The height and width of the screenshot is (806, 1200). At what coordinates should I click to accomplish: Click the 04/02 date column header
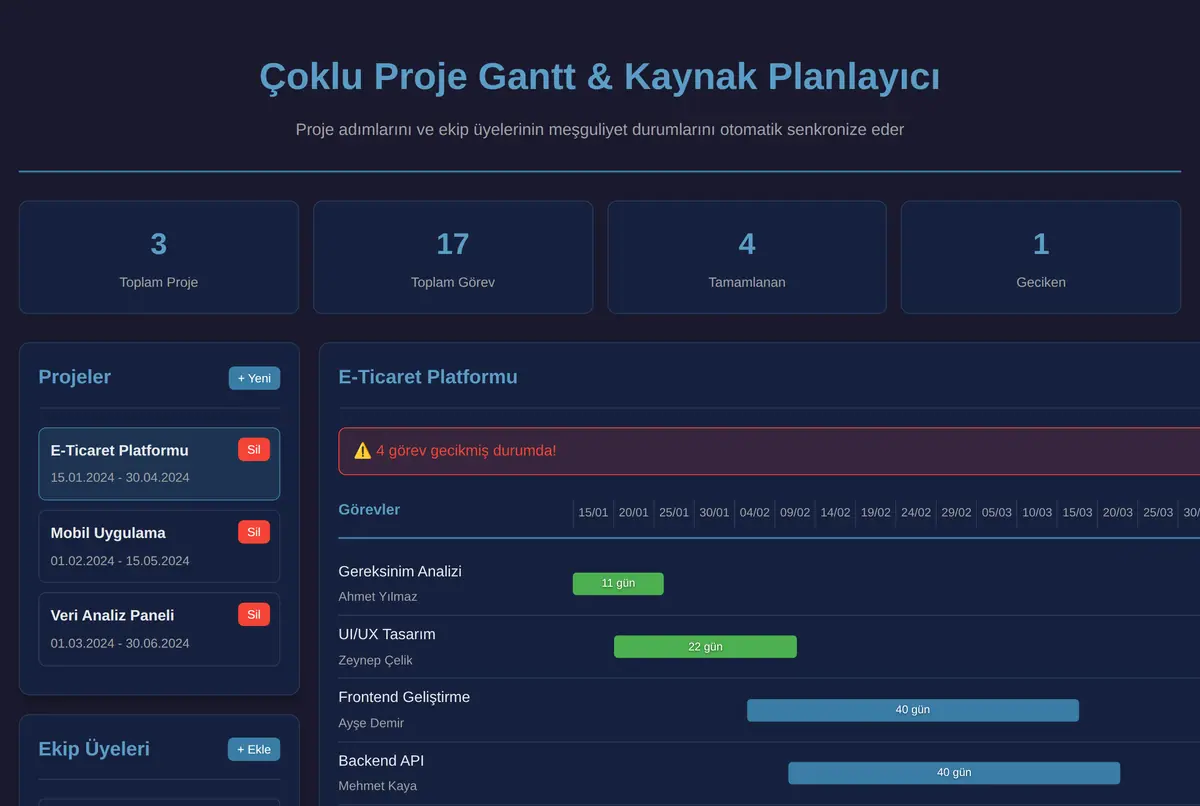click(755, 513)
